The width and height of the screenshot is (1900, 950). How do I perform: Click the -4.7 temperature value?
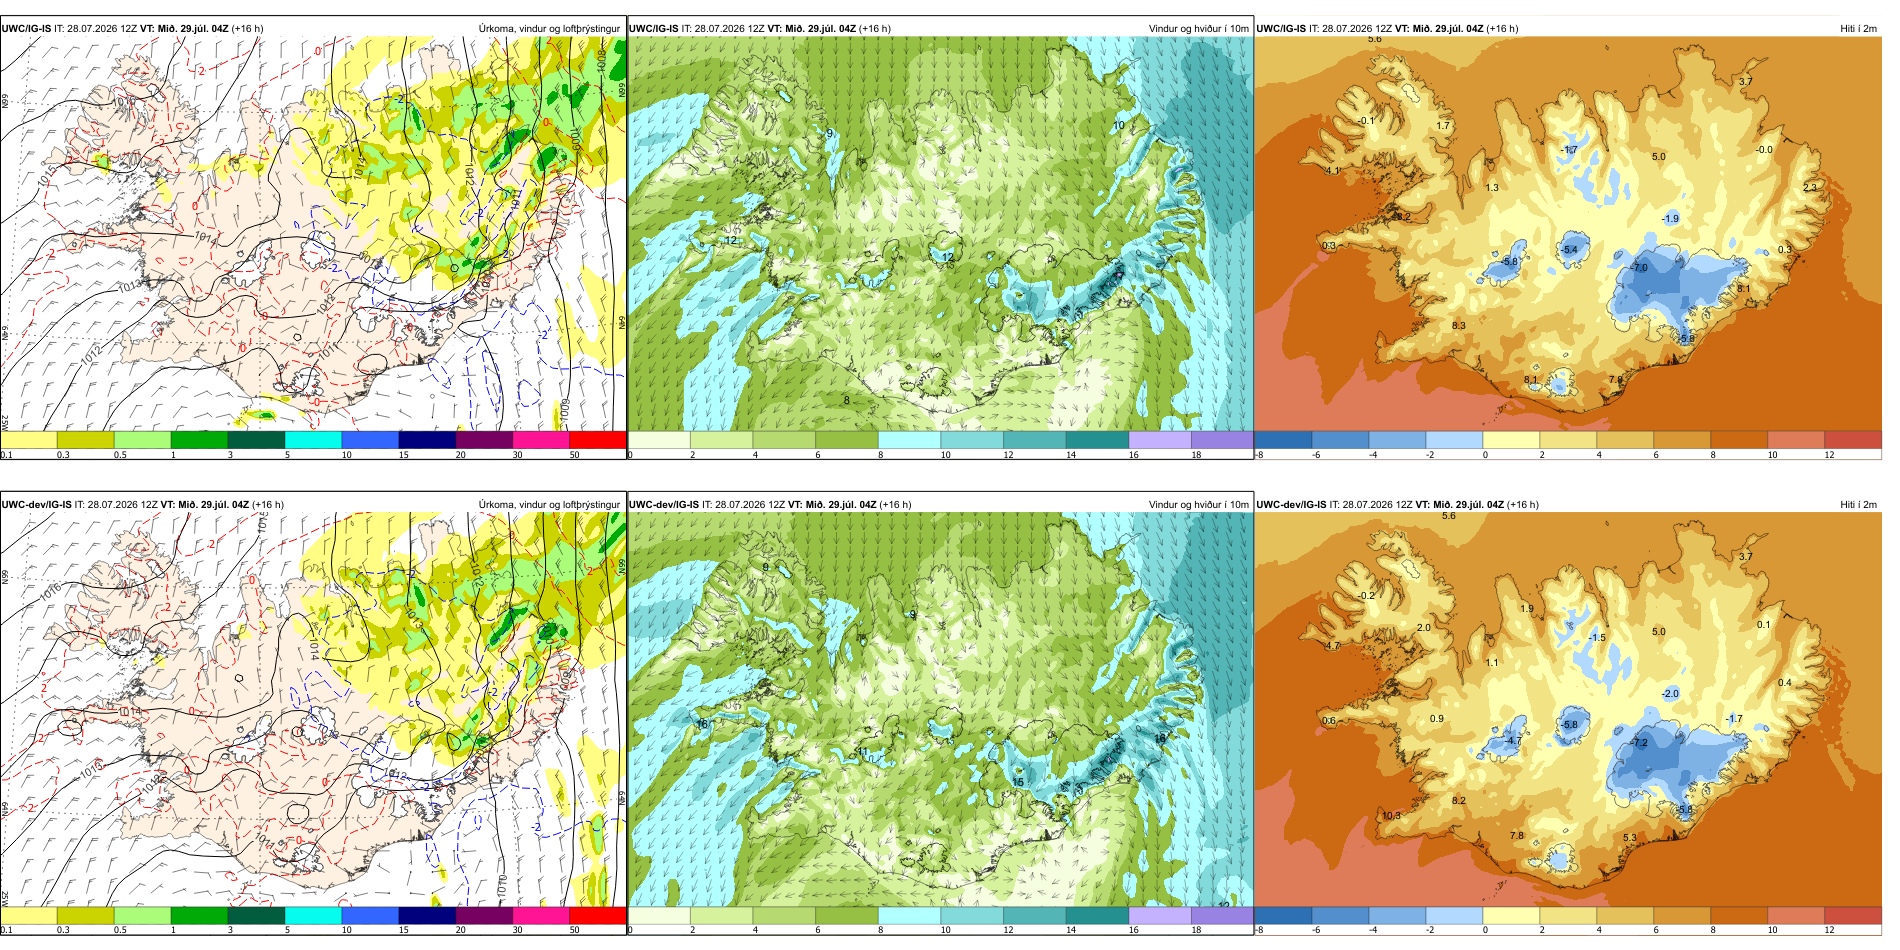(1513, 741)
